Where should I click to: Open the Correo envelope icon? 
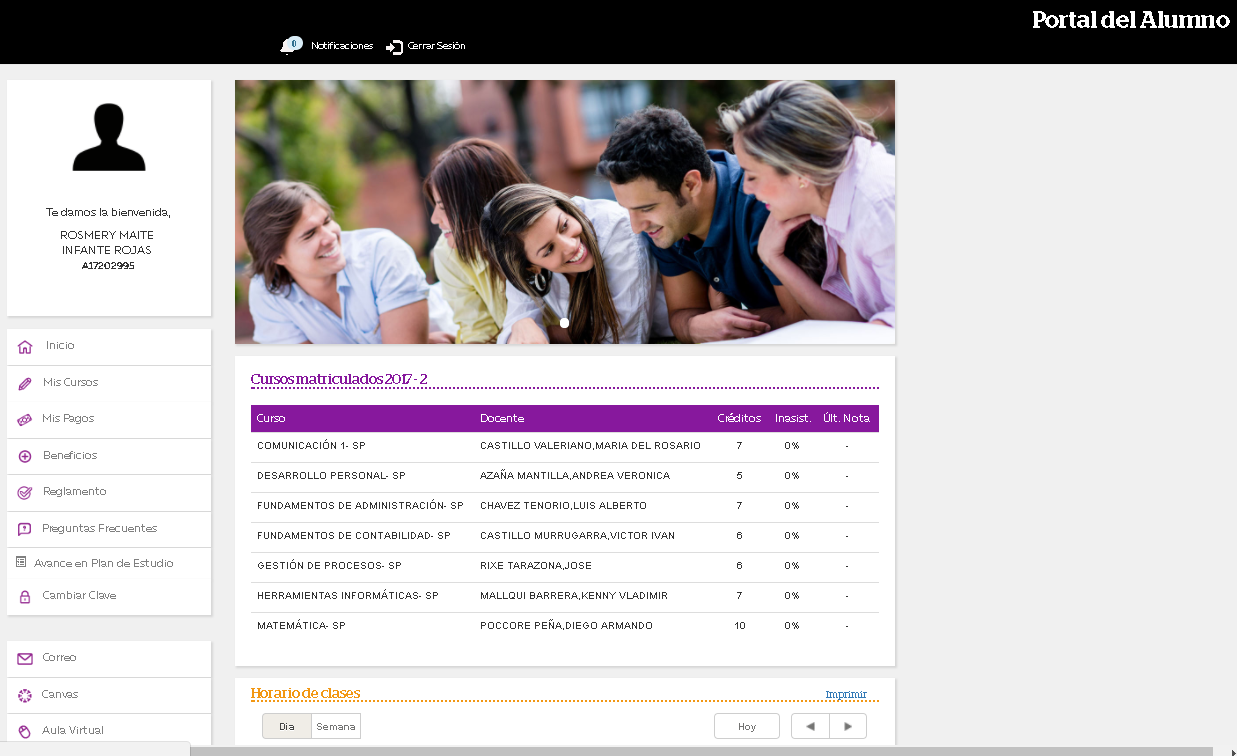pyautogui.click(x=24, y=658)
